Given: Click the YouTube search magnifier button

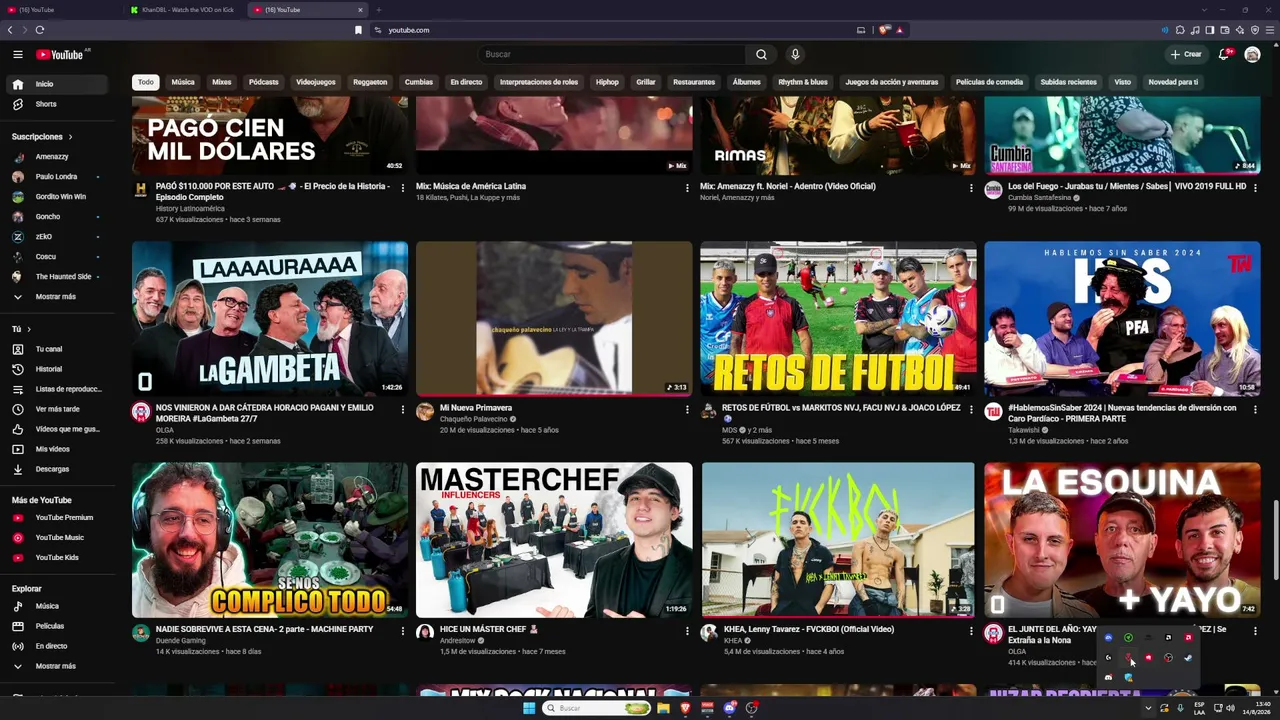Looking at the screenshot, I should tap(761, 54).
